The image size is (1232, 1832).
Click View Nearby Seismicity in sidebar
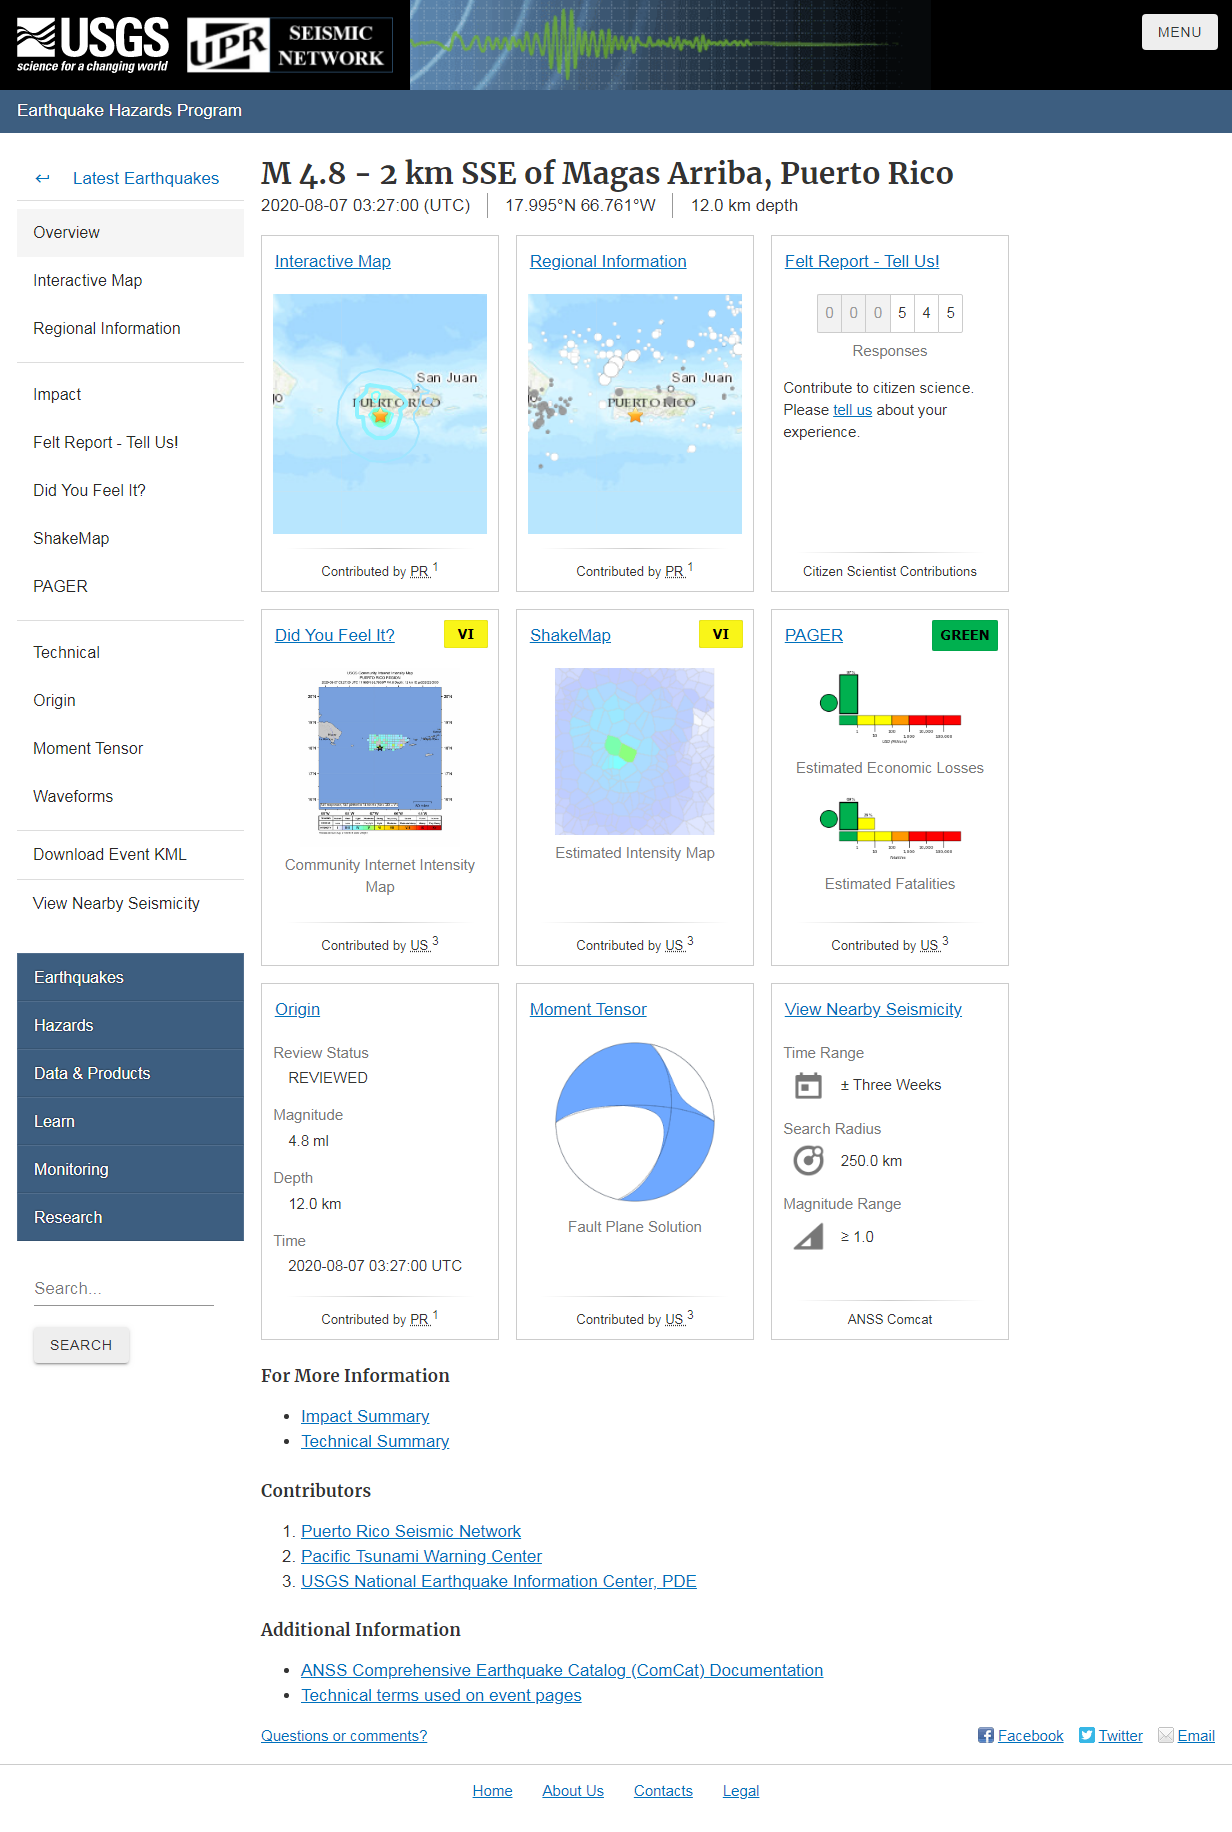130,903
